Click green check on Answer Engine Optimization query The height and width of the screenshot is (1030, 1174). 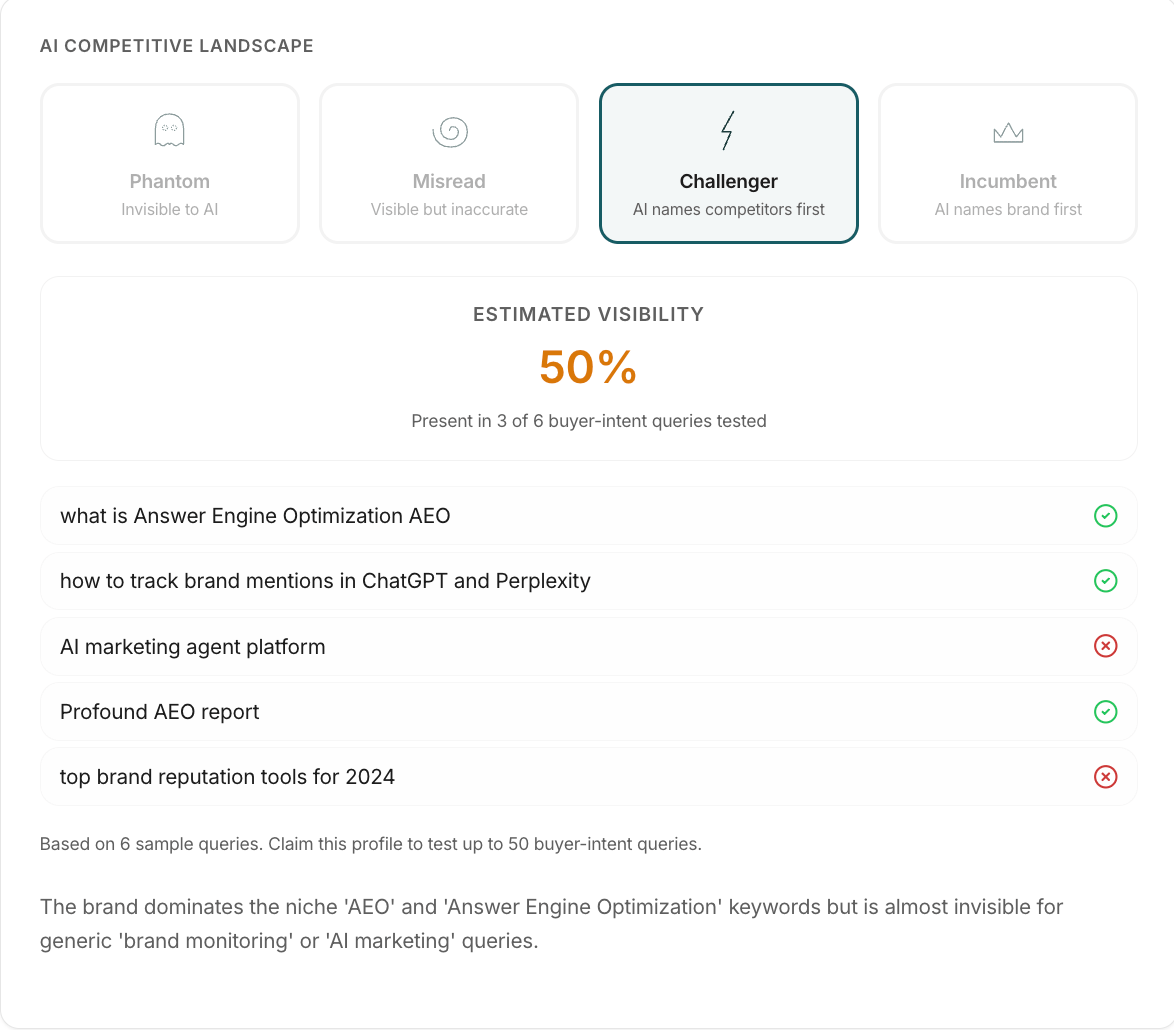[1105, 516]
